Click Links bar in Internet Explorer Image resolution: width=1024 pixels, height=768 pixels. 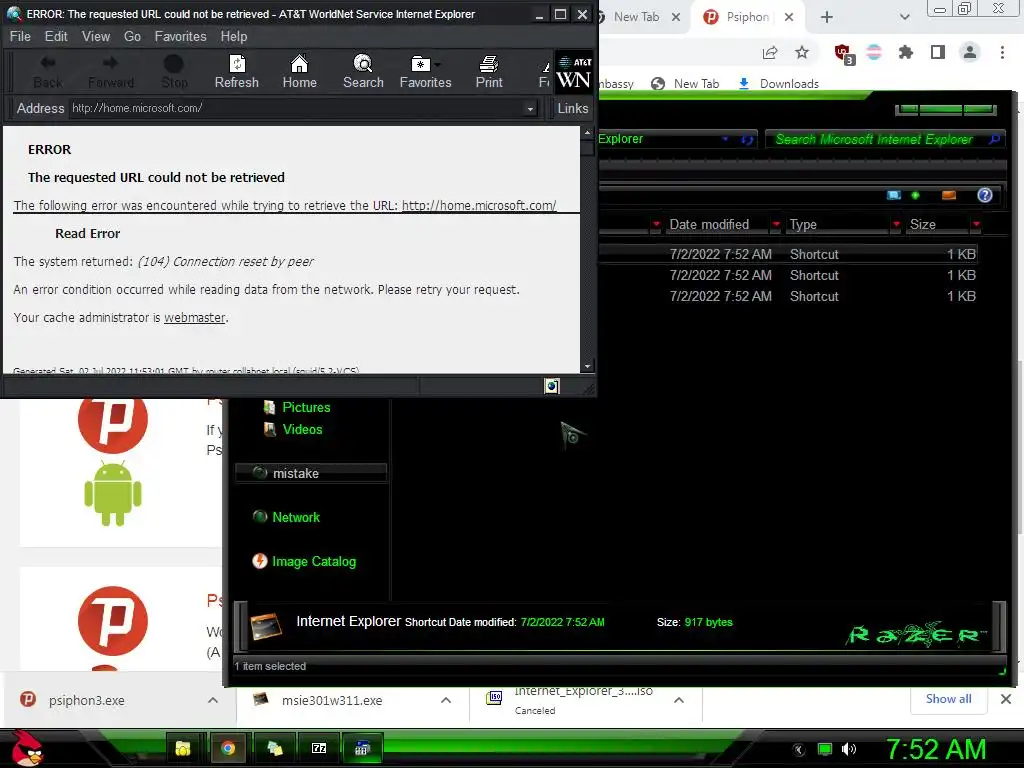click(573, 108)
